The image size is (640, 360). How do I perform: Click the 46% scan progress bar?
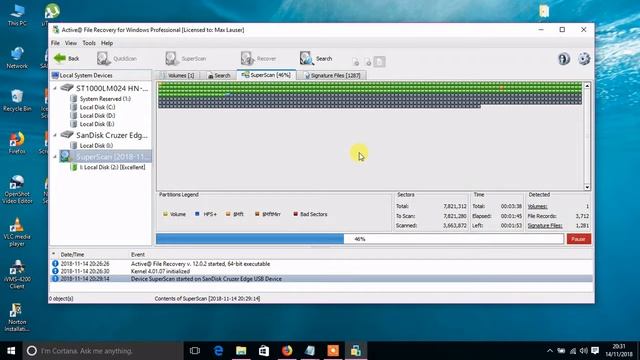tap(360, 239)
